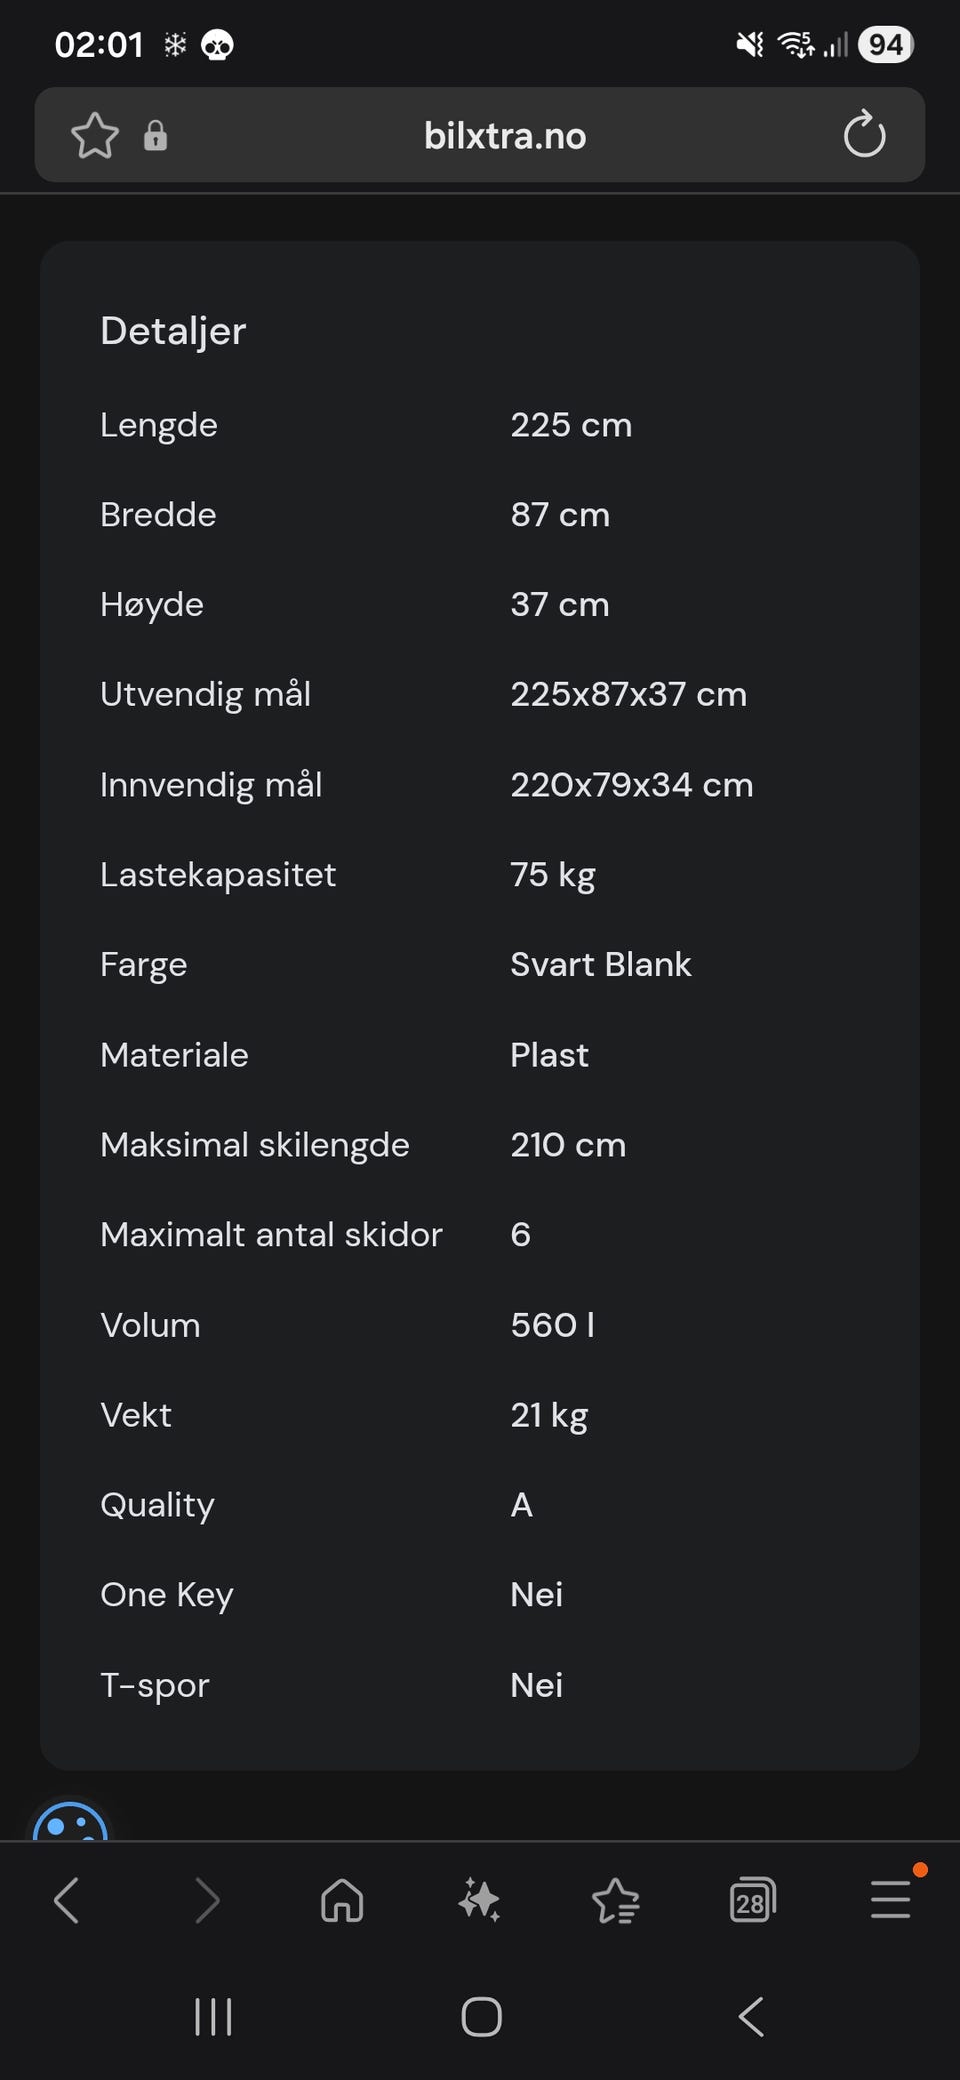Reload the page with refresh icon
This screenshot has width=960, height=2080.
tap(864, 135)
